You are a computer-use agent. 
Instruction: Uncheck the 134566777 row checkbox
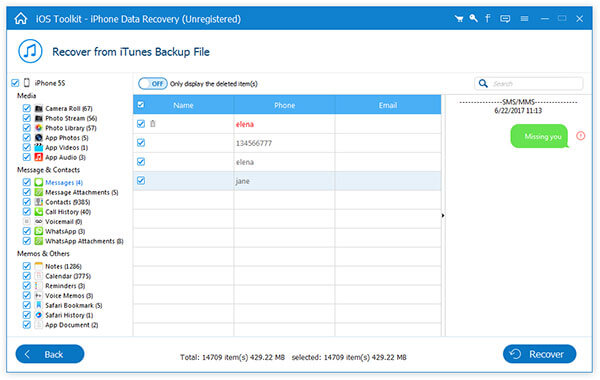[x=141, y=143]
